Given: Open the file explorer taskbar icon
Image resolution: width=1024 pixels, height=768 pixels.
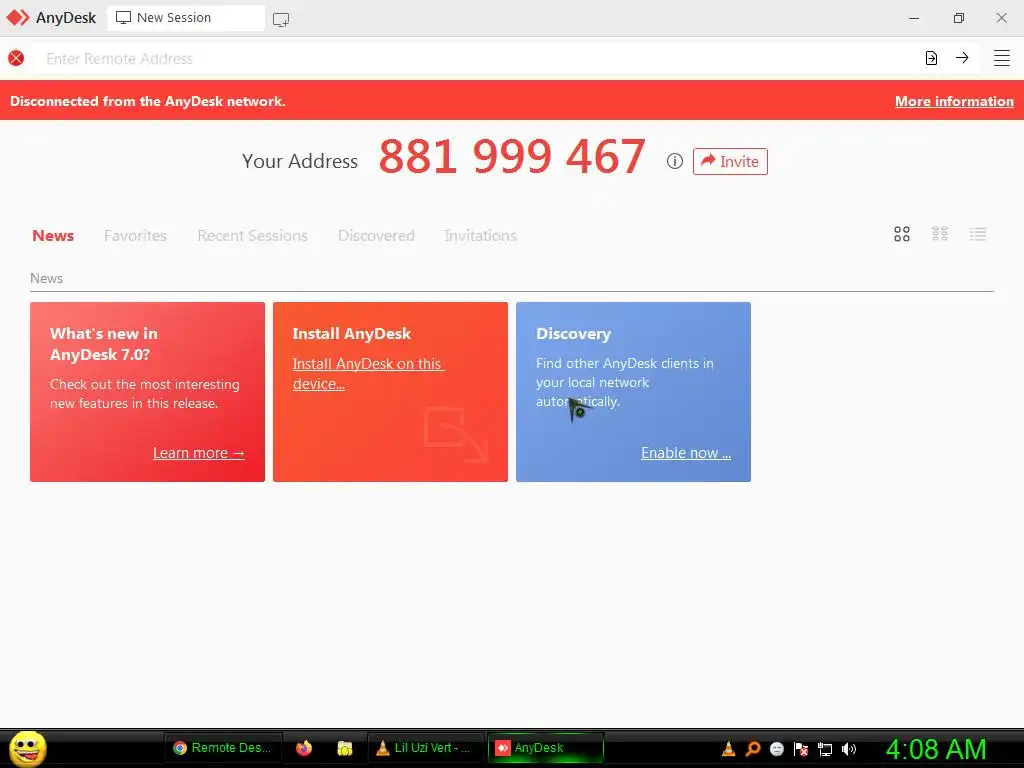Looking at the screenshot, I should [x=345, y=748].
